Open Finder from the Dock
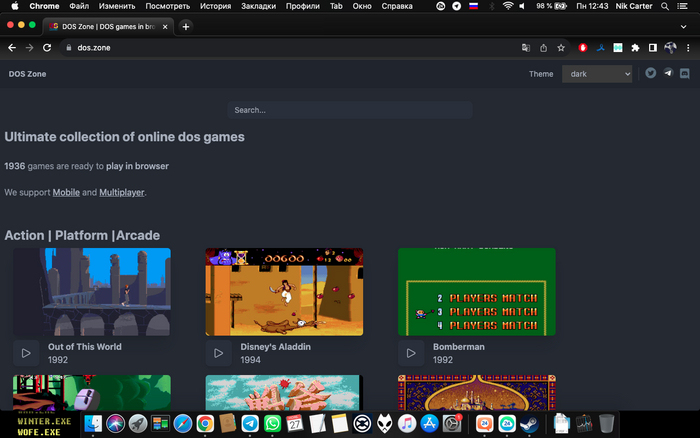 [93, 423]
